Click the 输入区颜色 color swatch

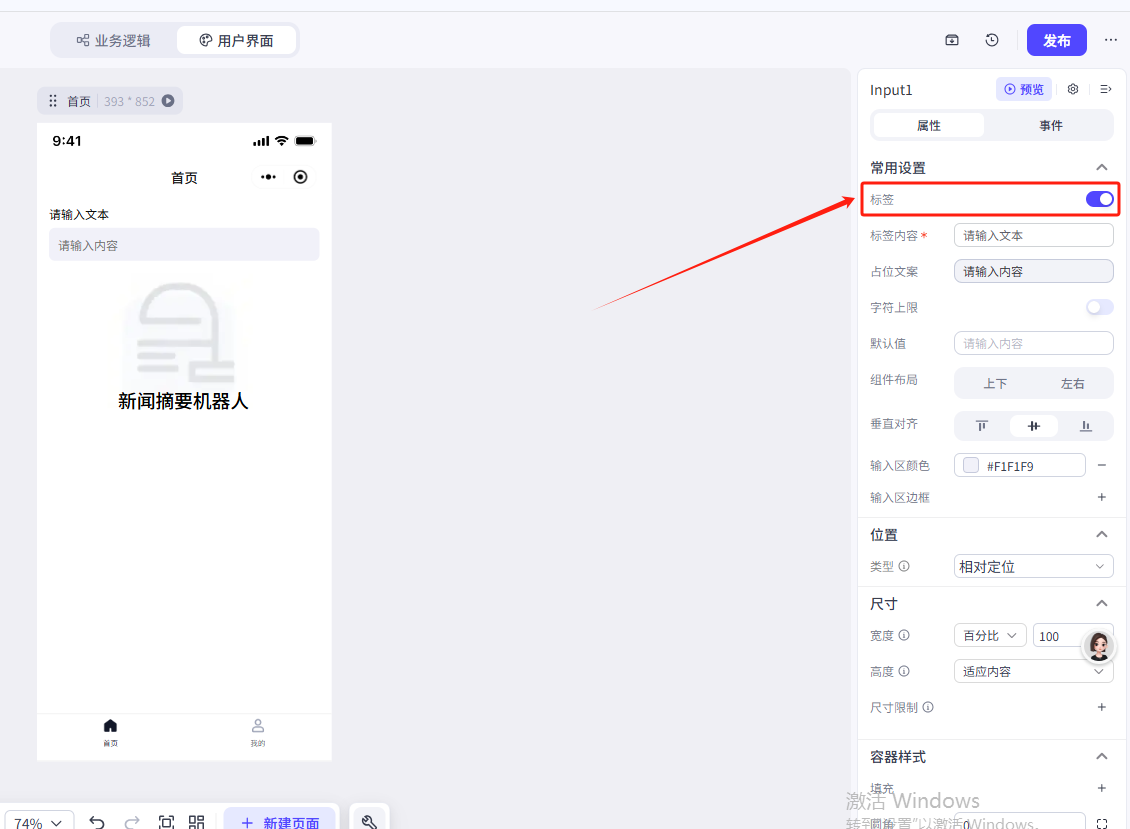click(x=971, y=465)
